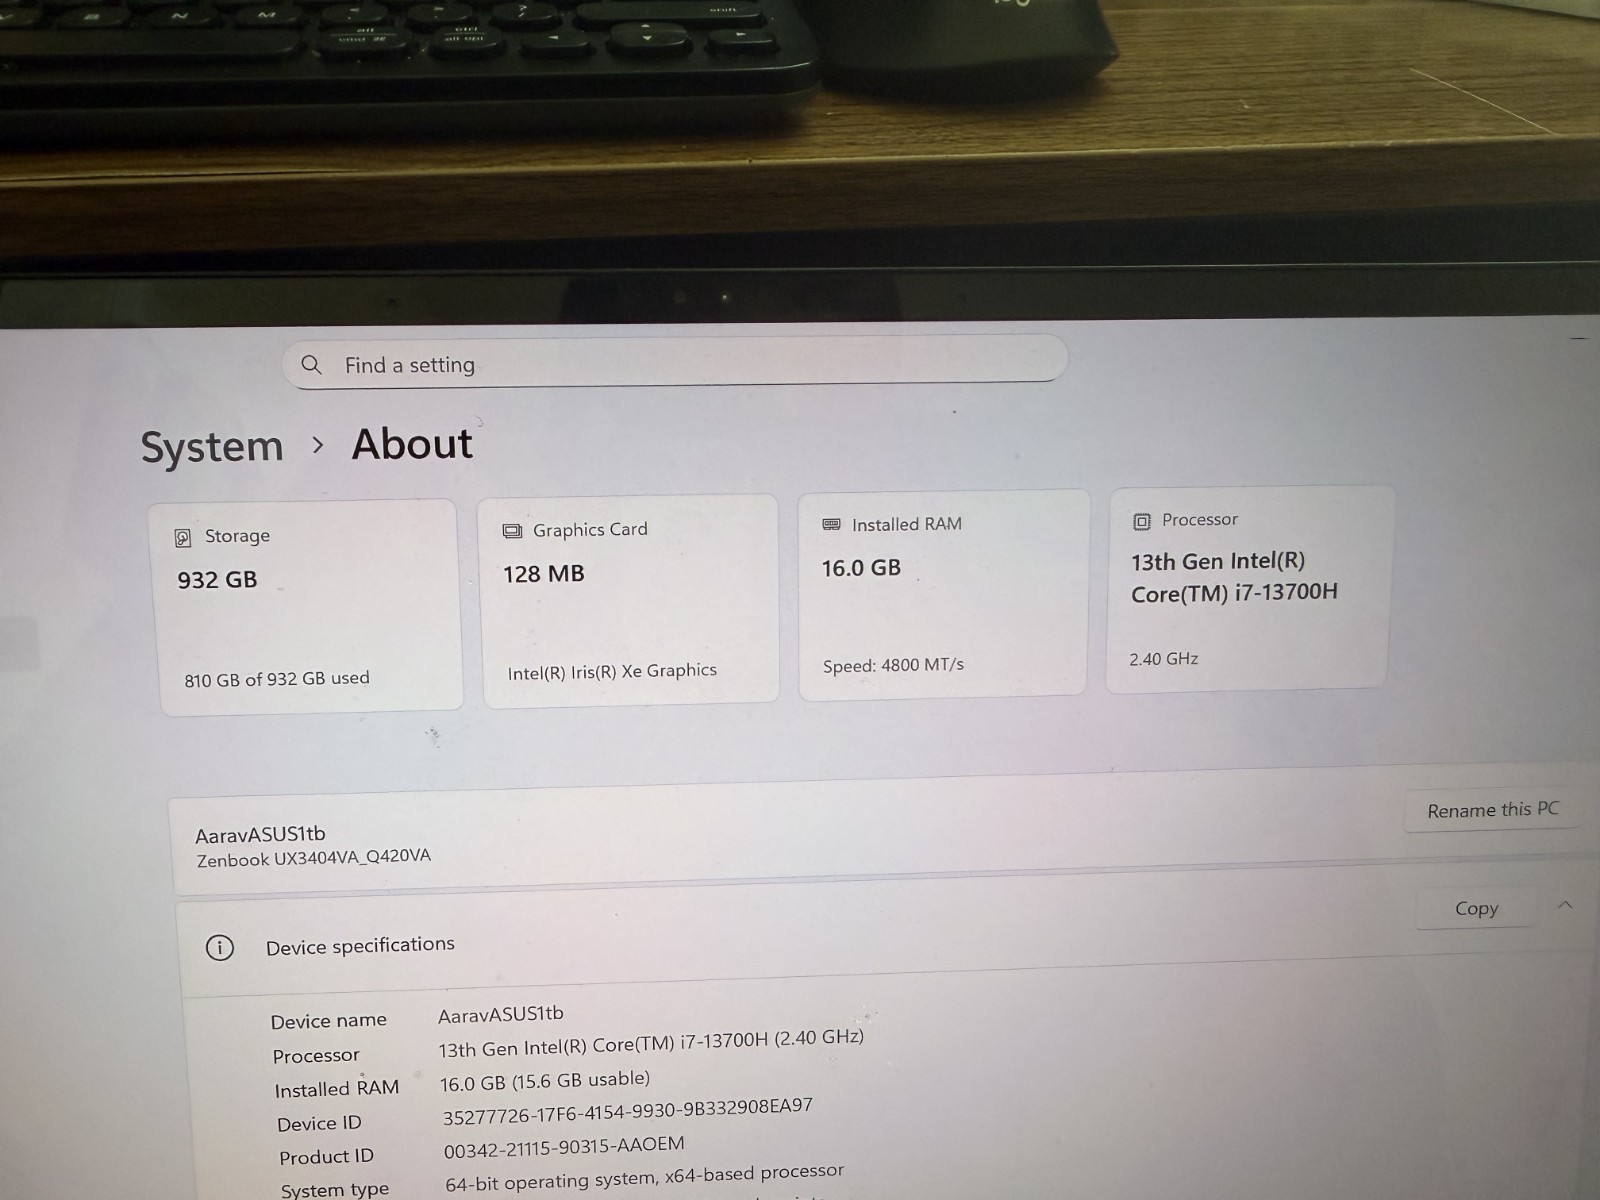Screen dimensions: 1600x1200
Task: Open the Storage card showing 932 GB
Action: pyautogui.click(x=306, y=607)
